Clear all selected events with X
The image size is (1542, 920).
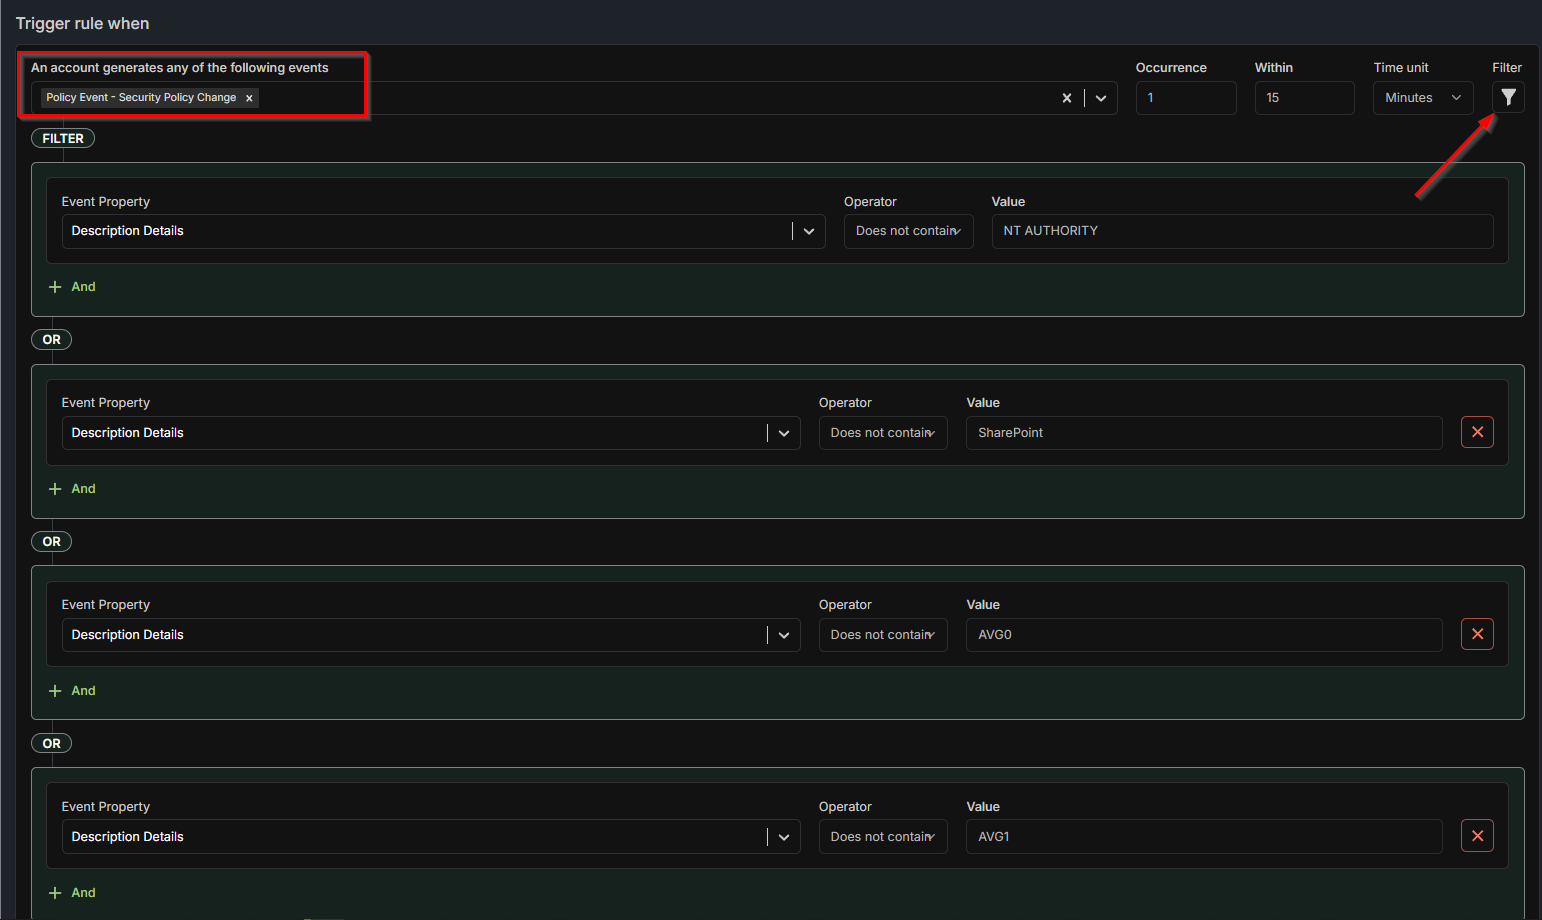(x=1067, y=98)
